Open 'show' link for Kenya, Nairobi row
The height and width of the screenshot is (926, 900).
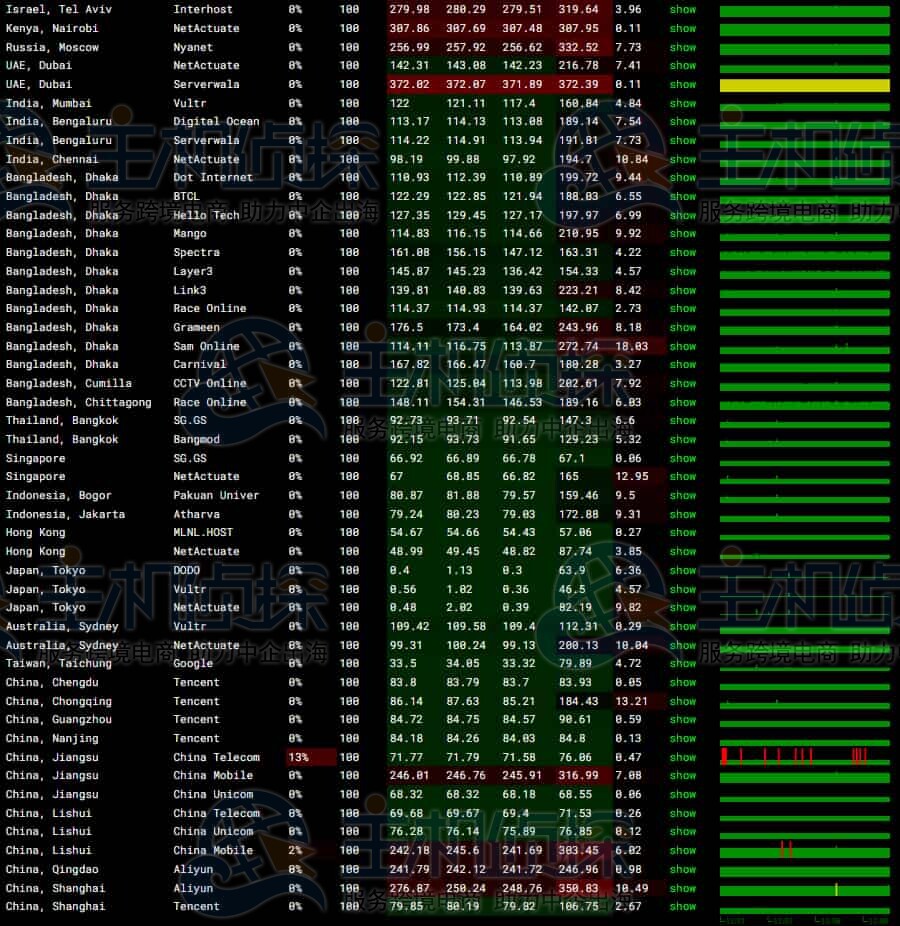[x=683, y=28]
